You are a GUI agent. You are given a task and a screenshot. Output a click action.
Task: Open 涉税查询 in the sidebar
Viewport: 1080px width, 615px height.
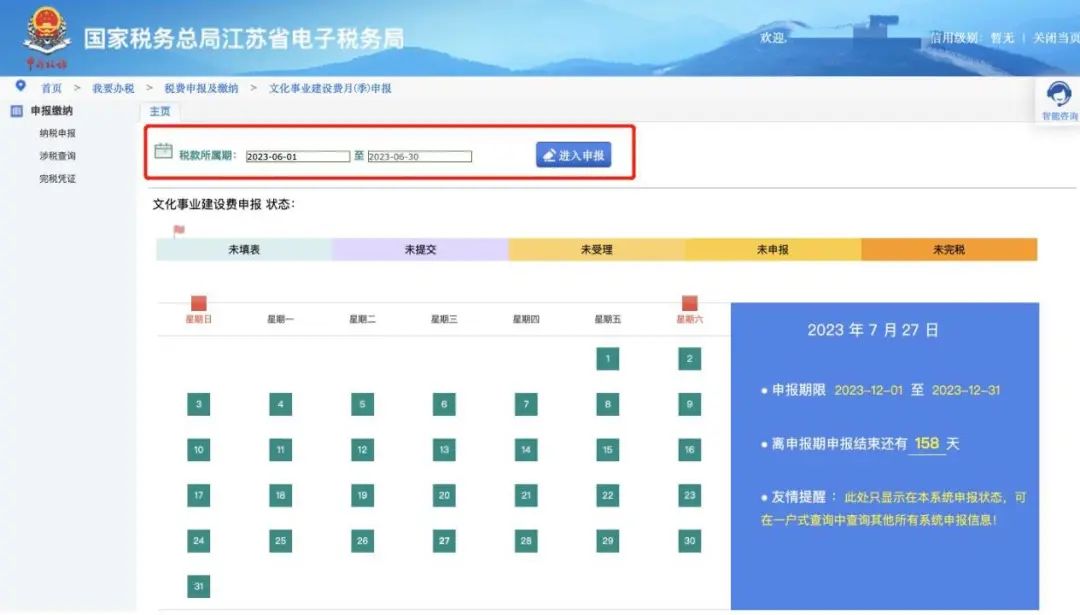[57, 156]
